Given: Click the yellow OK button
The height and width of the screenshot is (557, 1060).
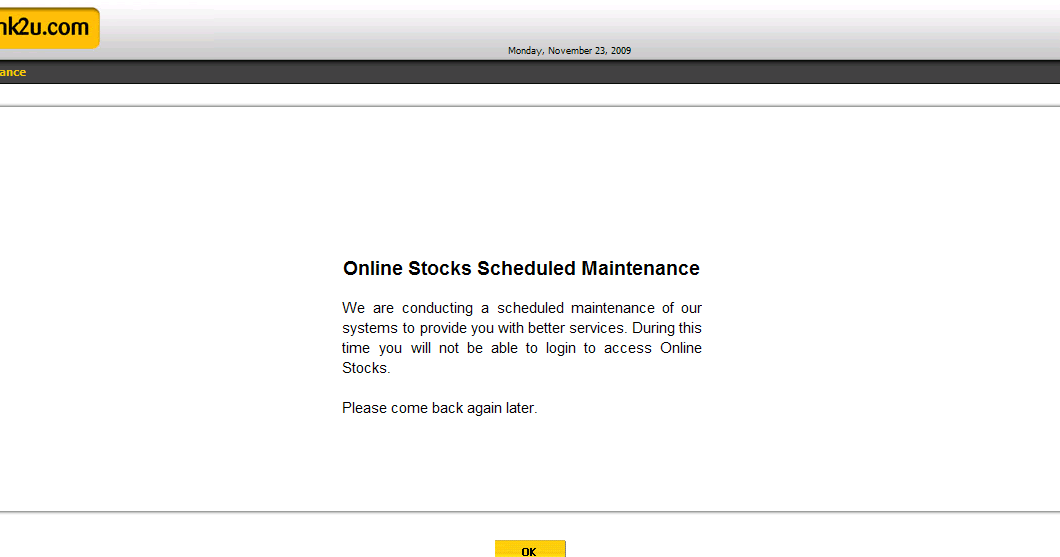Looking at the screenshot, I should (x=530, y=549).
